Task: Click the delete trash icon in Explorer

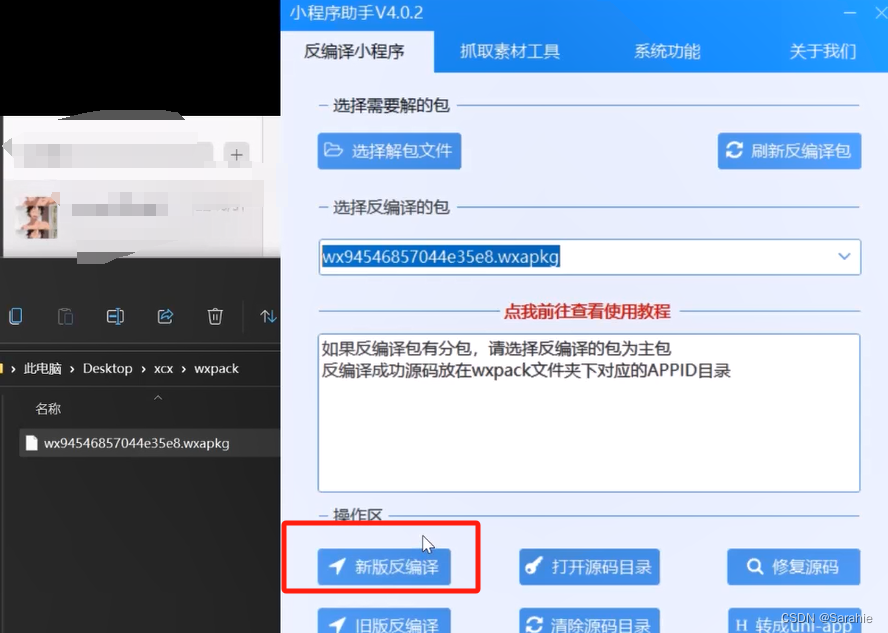Action: coord(215,316)
